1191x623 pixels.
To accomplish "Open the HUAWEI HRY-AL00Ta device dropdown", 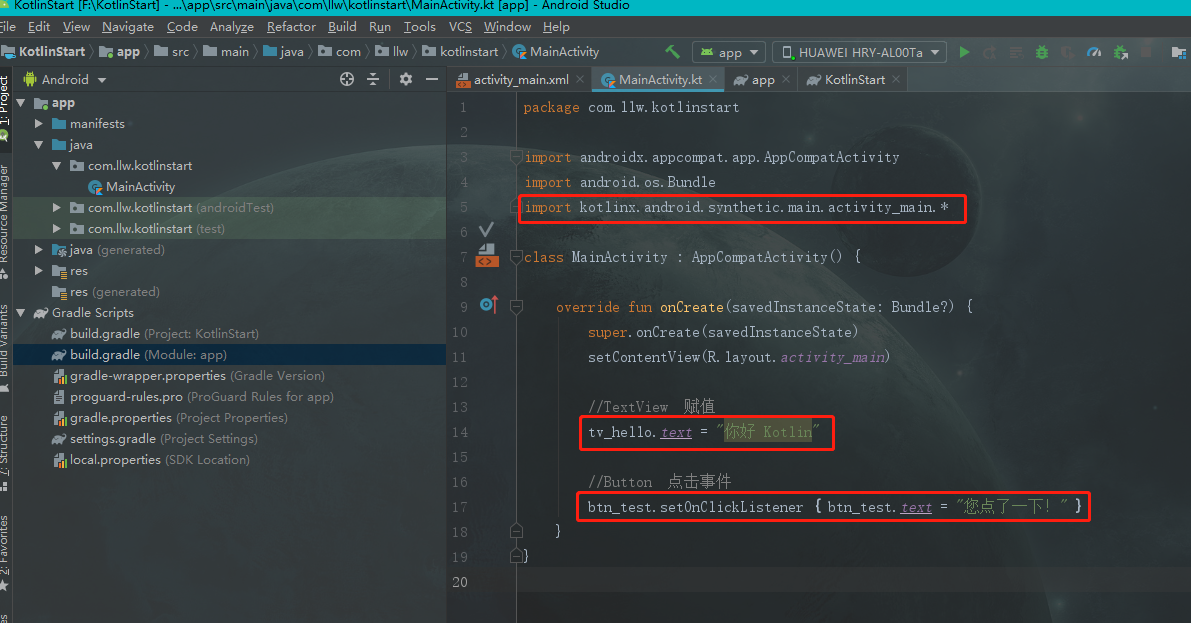I will 860,52.
